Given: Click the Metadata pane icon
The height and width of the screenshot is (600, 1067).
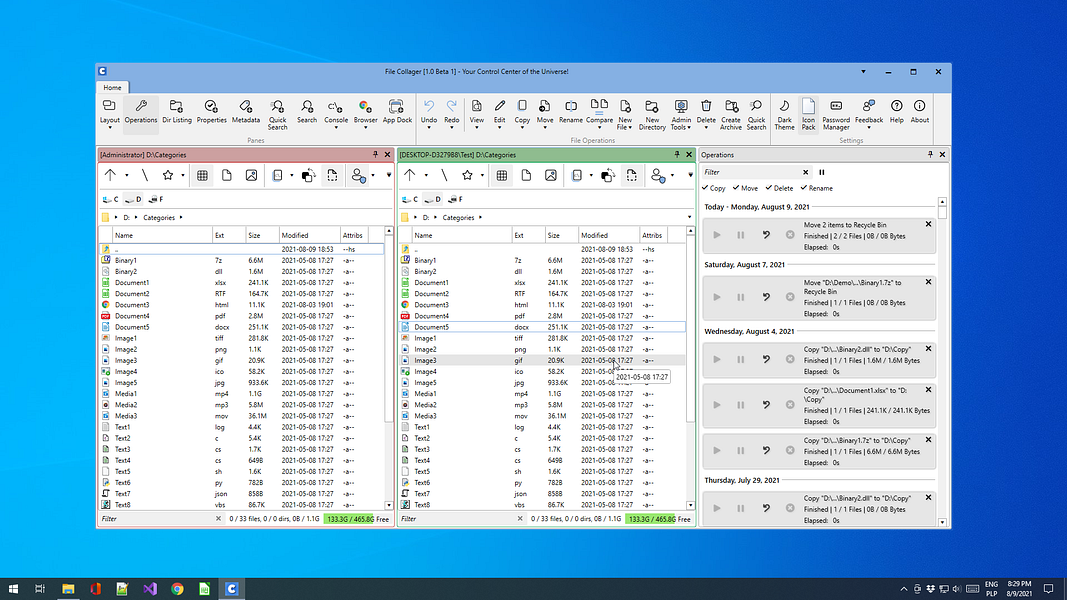Looking at the screenshot, I should point(246,111).
